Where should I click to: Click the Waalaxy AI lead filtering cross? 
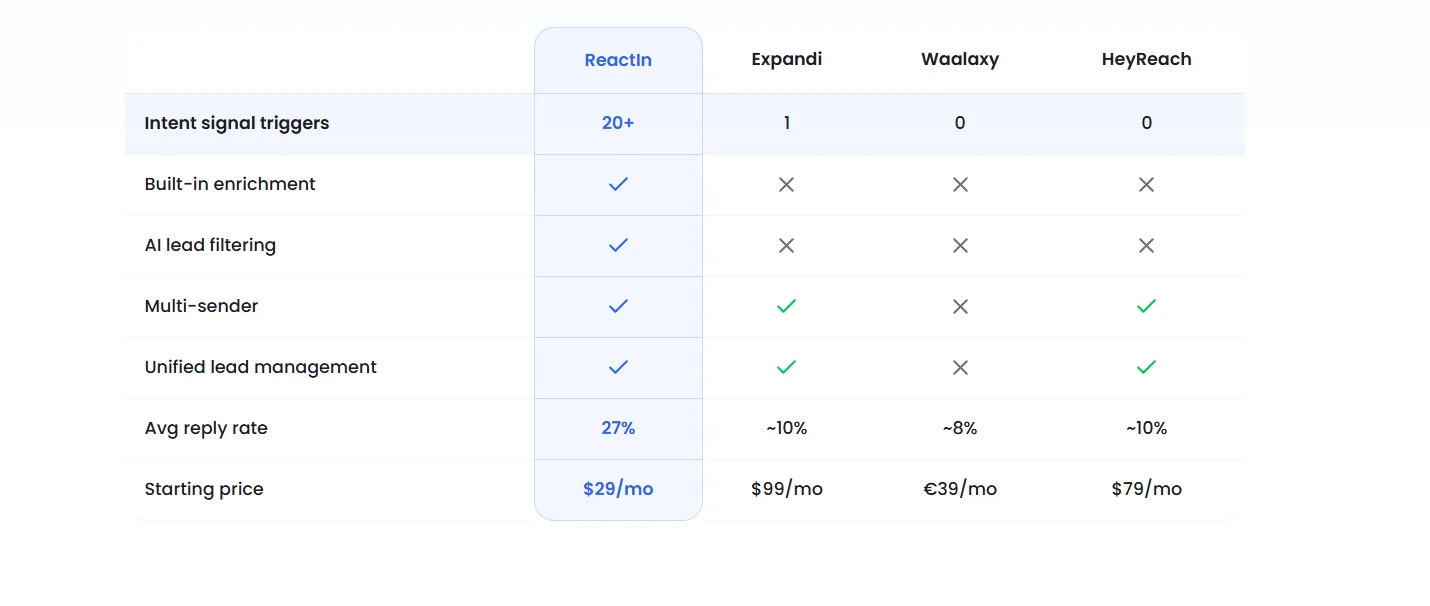tap(960, 245)
